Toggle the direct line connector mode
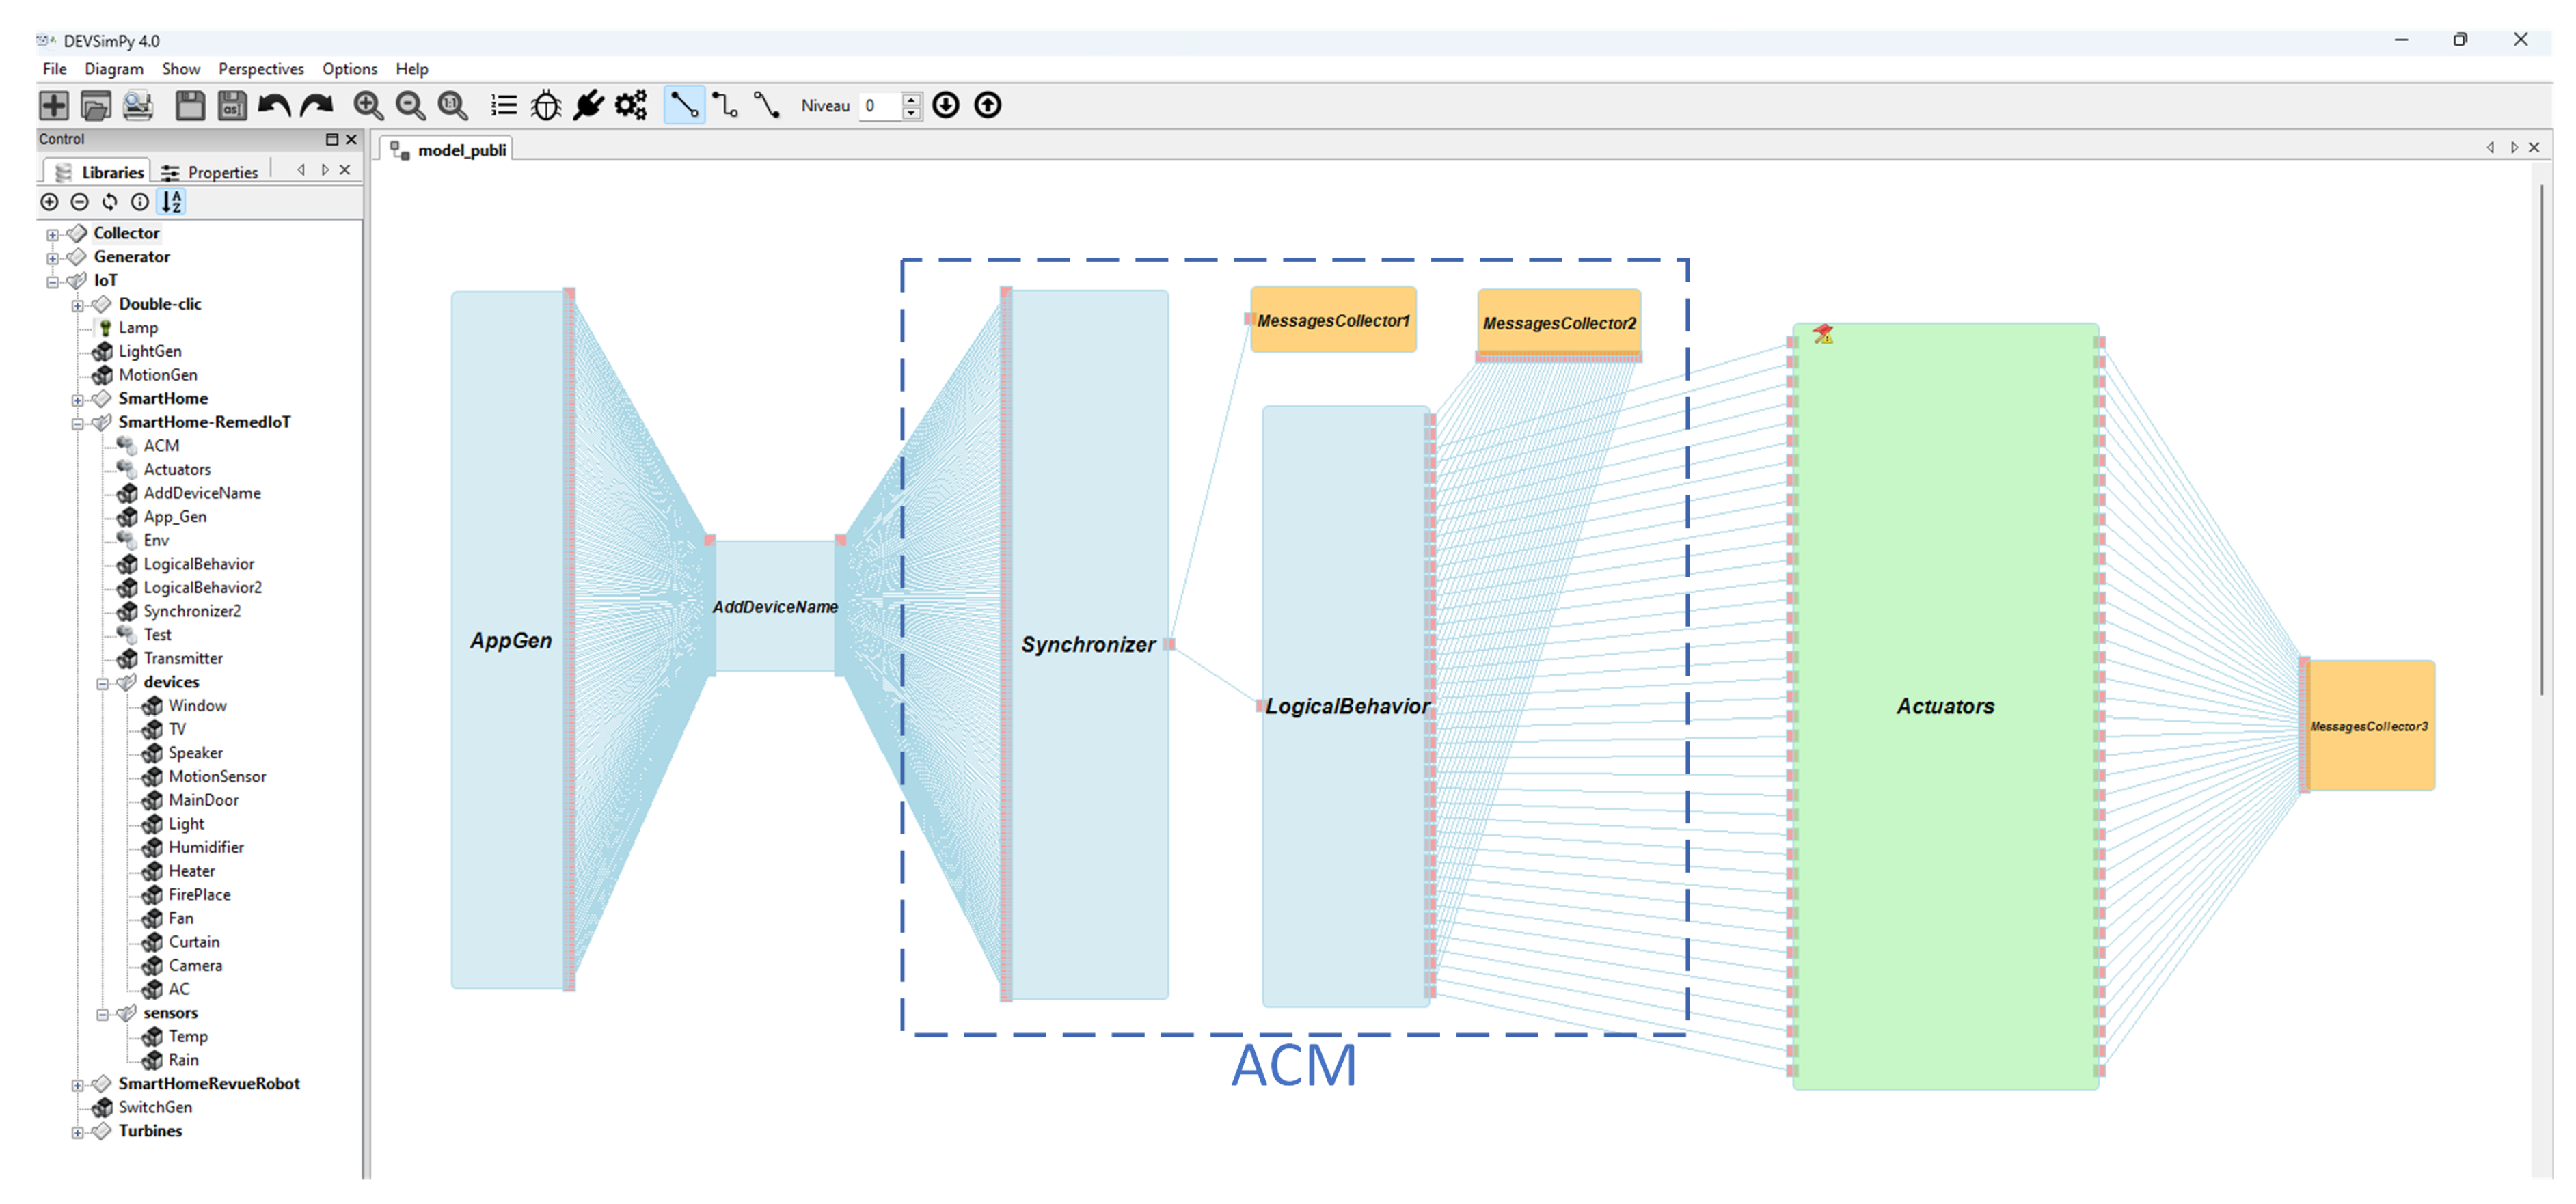2576x1204 pixels. (x=684, y=105)
